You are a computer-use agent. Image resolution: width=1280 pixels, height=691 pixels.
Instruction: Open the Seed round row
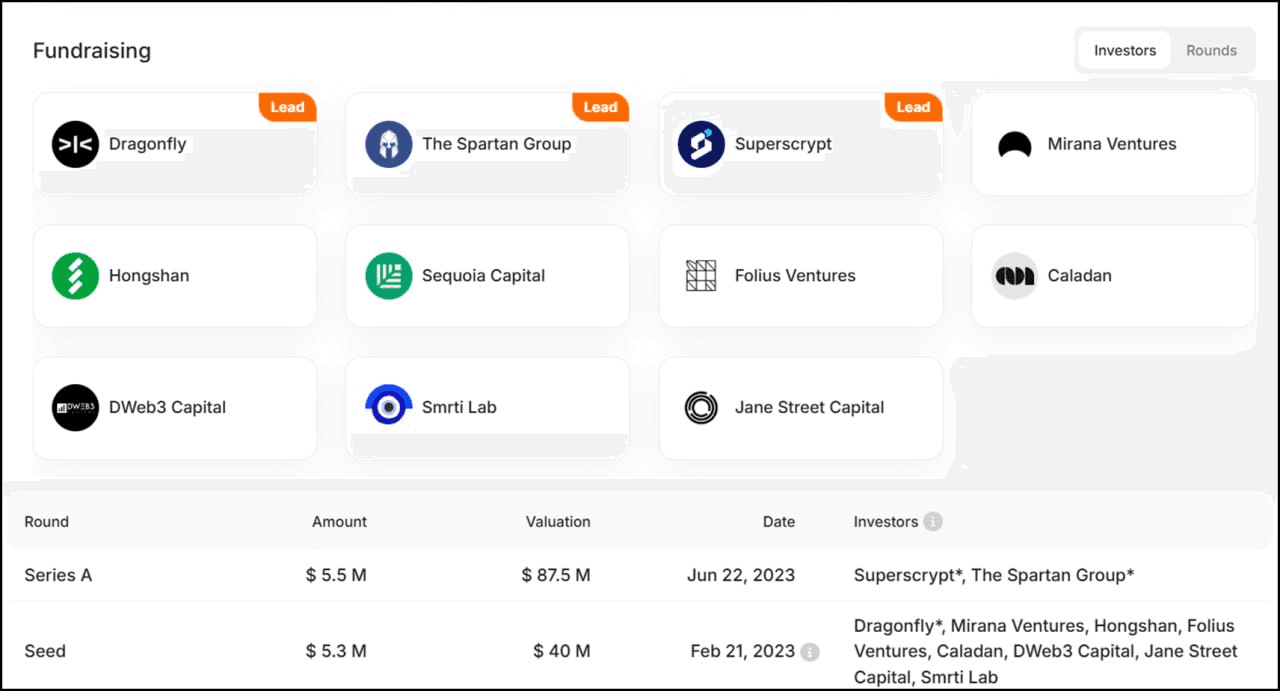(45, 651)
